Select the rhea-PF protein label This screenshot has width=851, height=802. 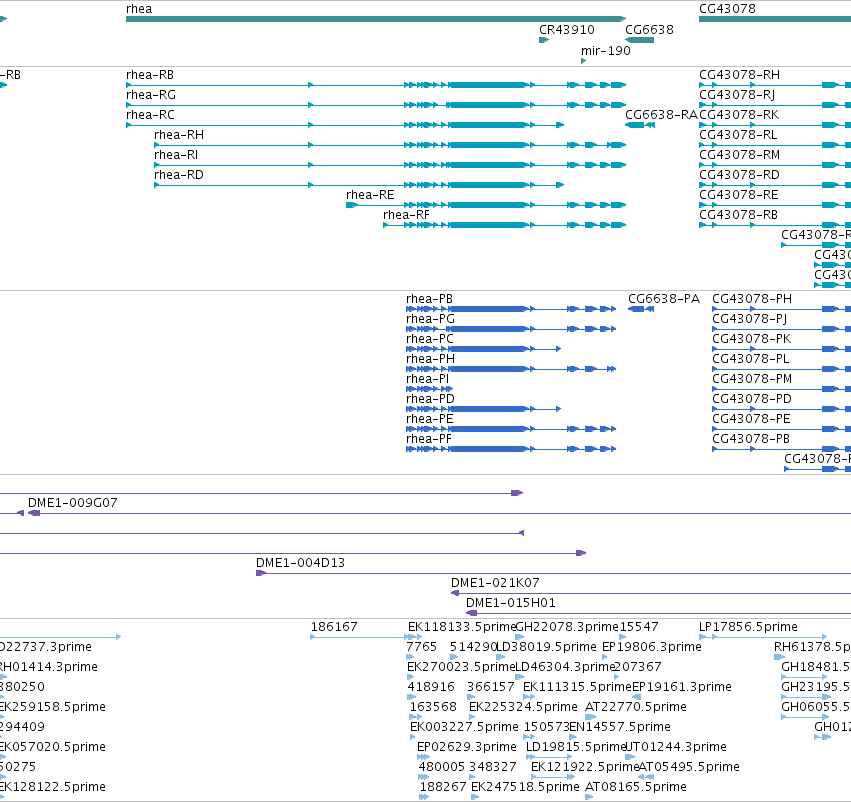(429, 440)
